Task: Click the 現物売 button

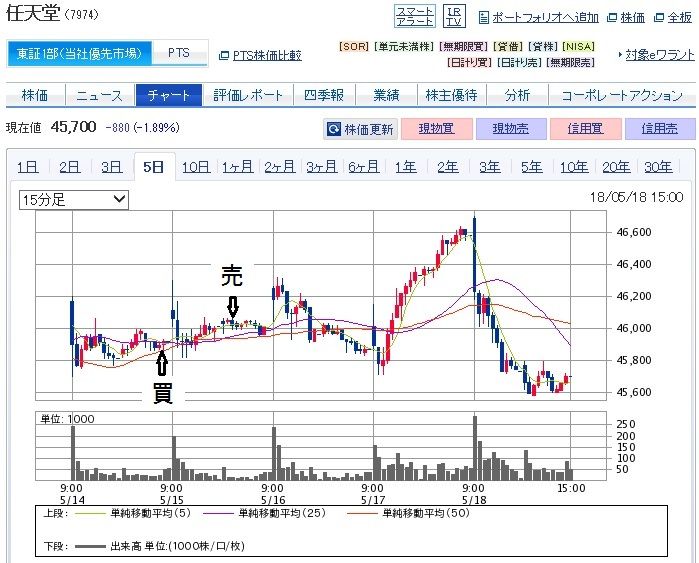Action: (511, 129)
